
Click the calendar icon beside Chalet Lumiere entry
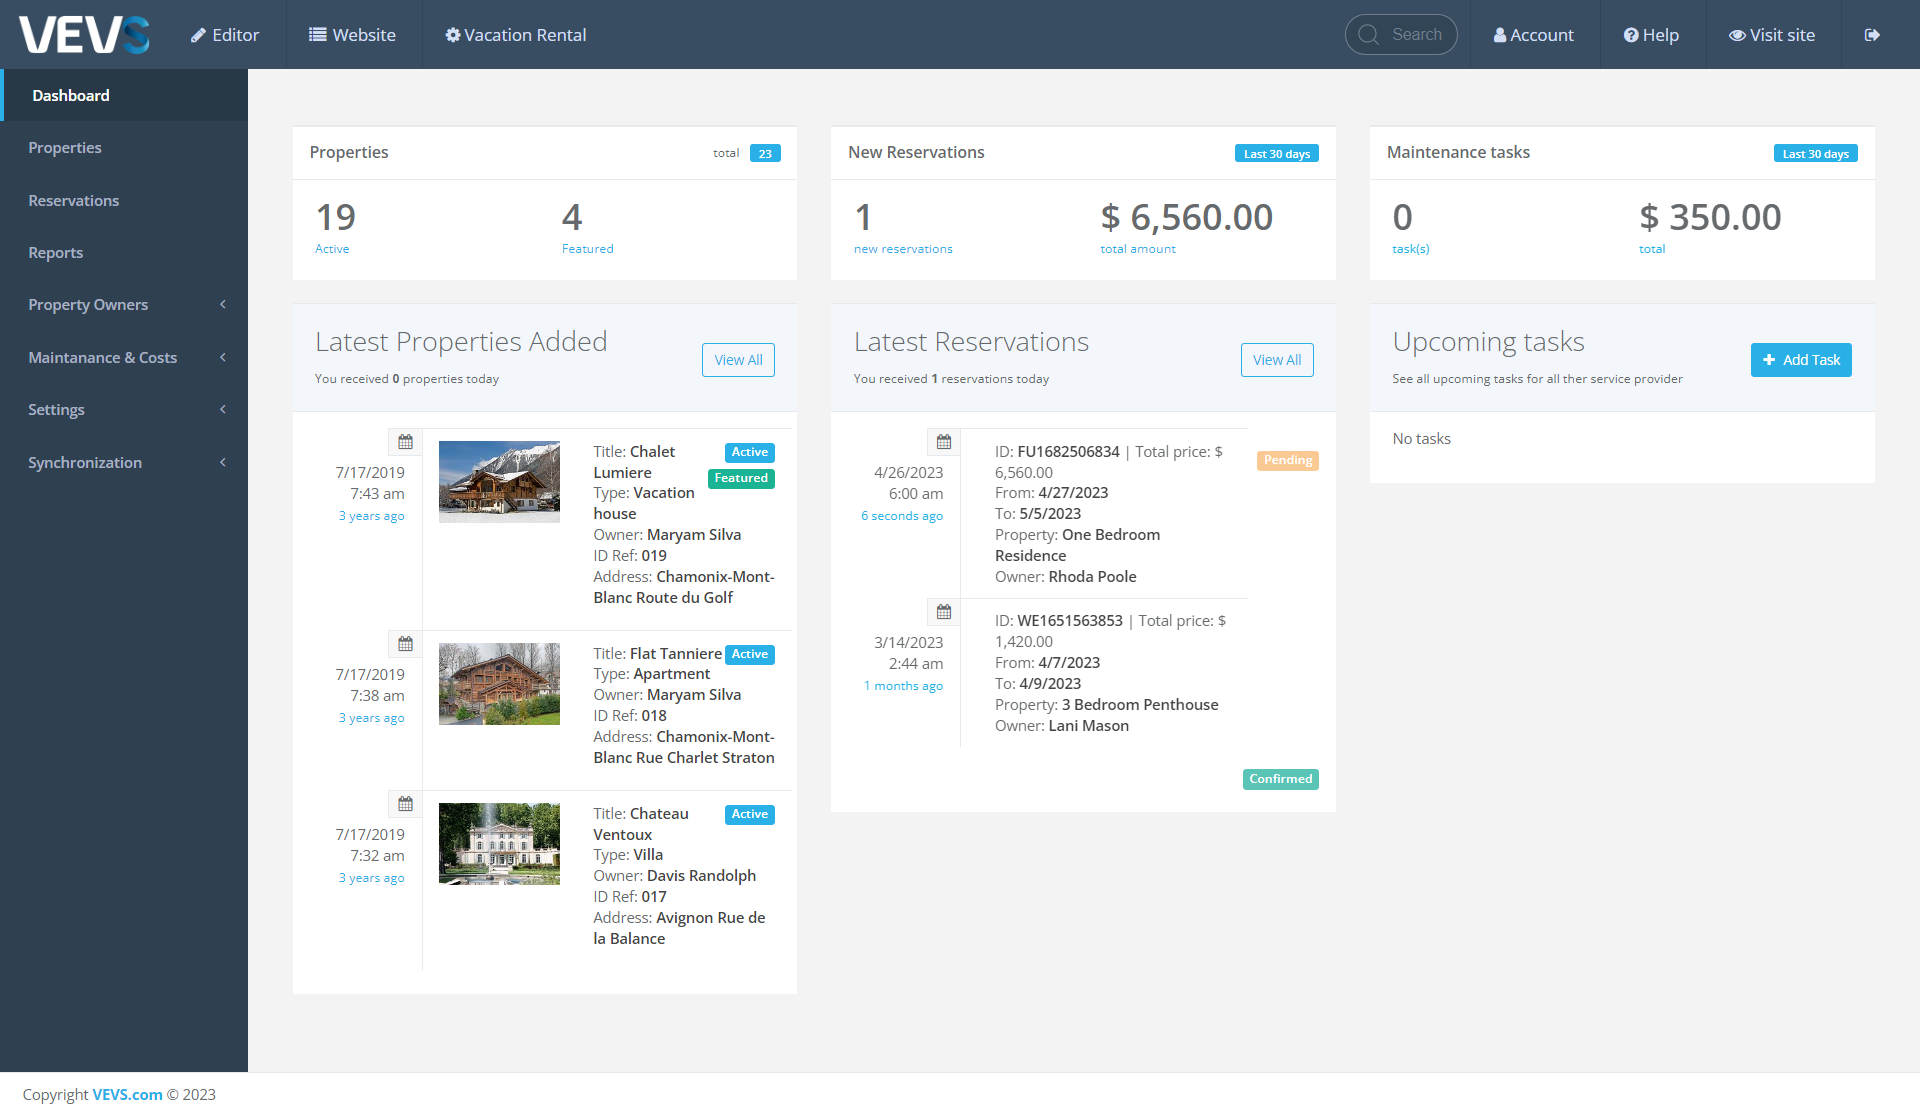click(x=405, y=441)
